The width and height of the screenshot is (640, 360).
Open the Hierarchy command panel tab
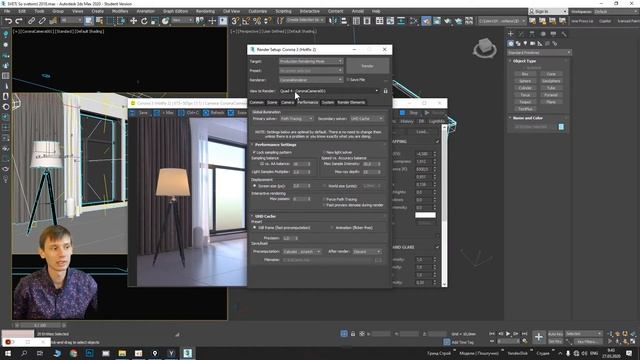[532, 34]
